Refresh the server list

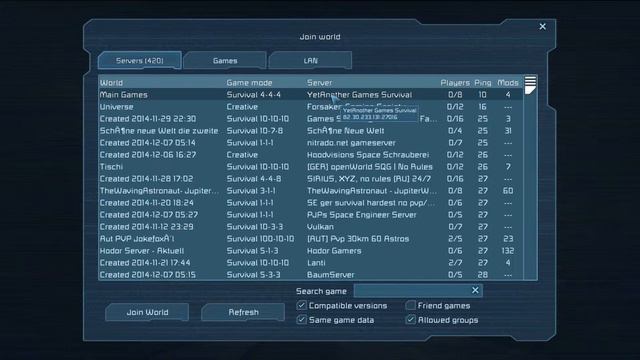243,312
